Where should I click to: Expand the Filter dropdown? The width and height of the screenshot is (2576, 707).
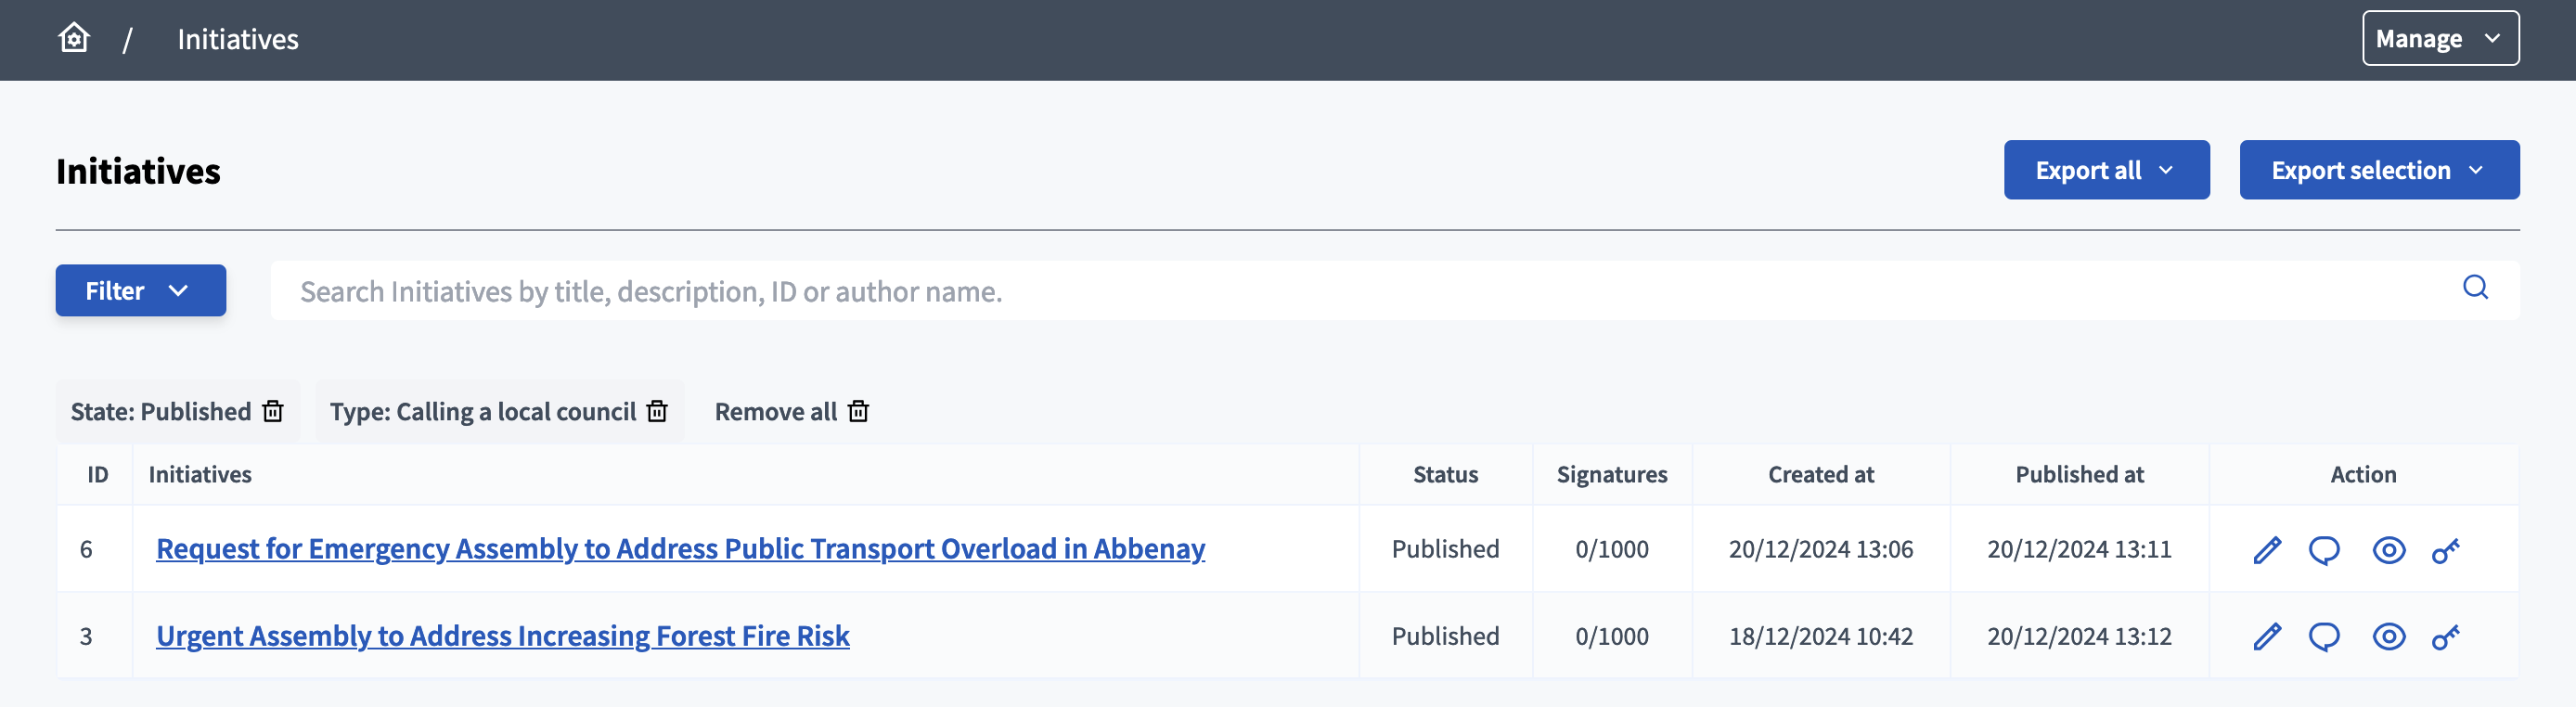140,290
